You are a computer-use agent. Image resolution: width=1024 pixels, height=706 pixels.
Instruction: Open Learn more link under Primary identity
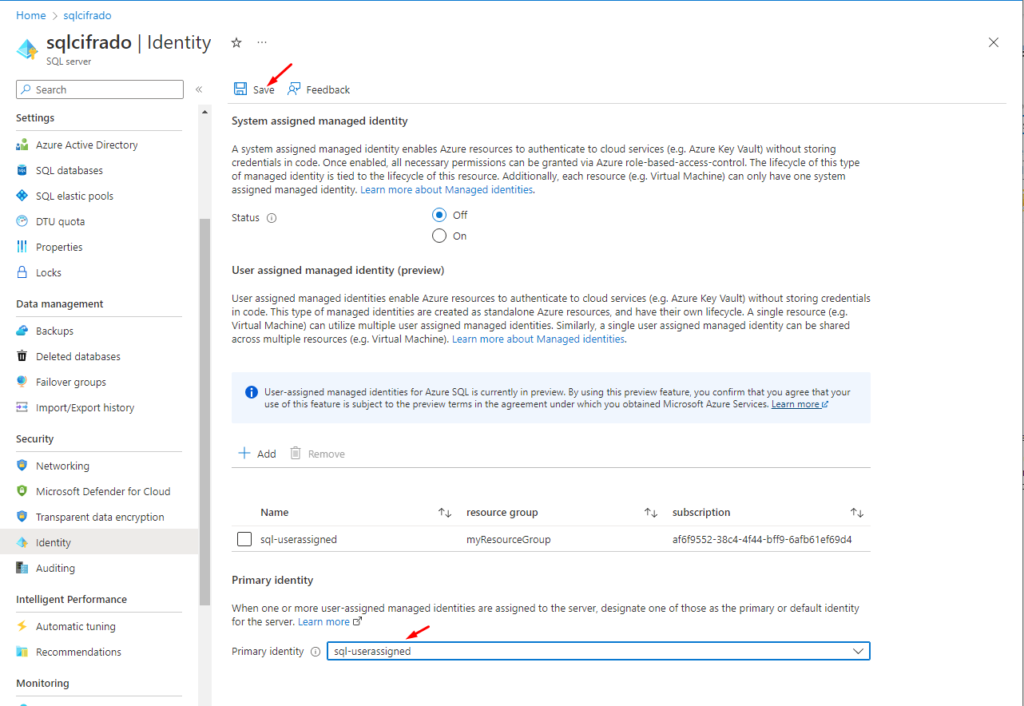330,622
